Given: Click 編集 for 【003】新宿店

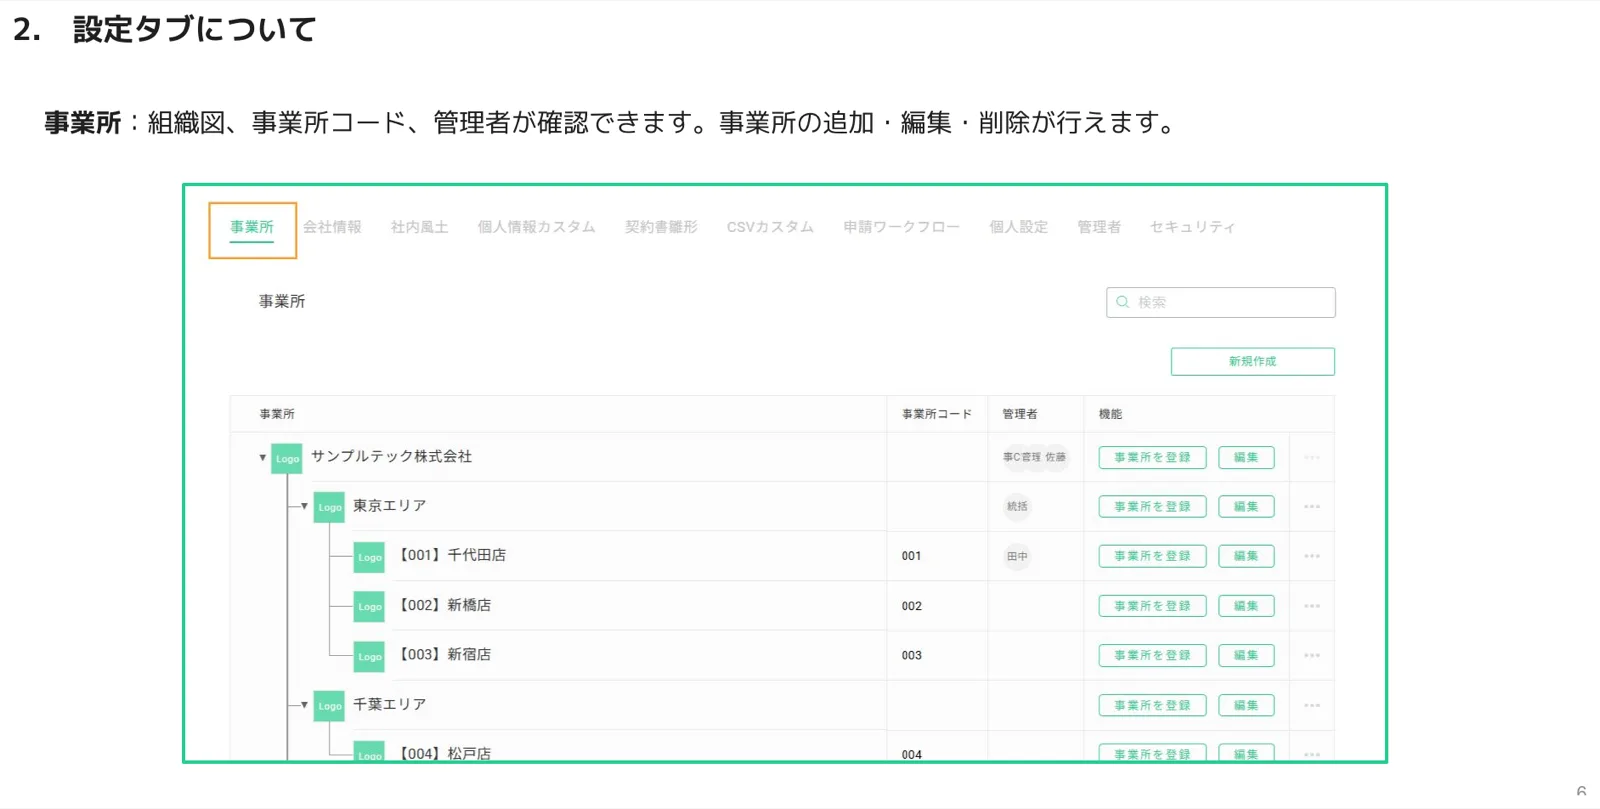Looking at the screenshot, I should coord(1246,655).
